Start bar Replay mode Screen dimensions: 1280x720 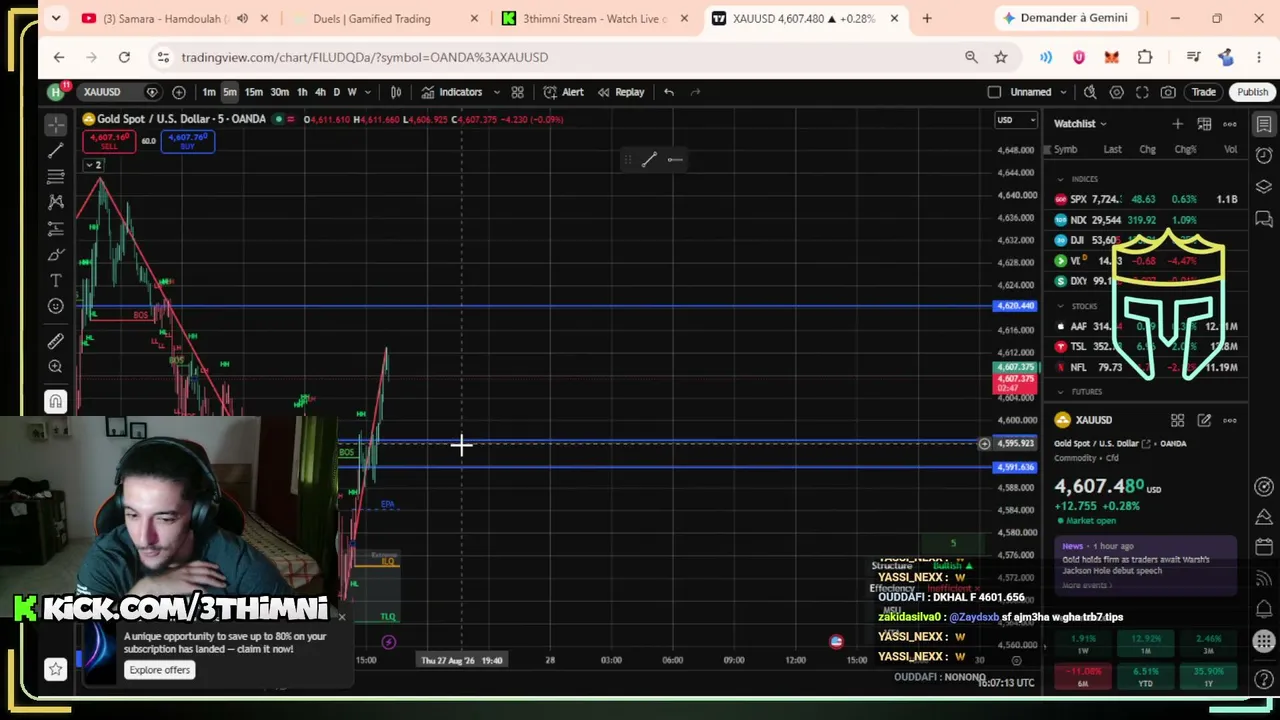coord(621,92)
